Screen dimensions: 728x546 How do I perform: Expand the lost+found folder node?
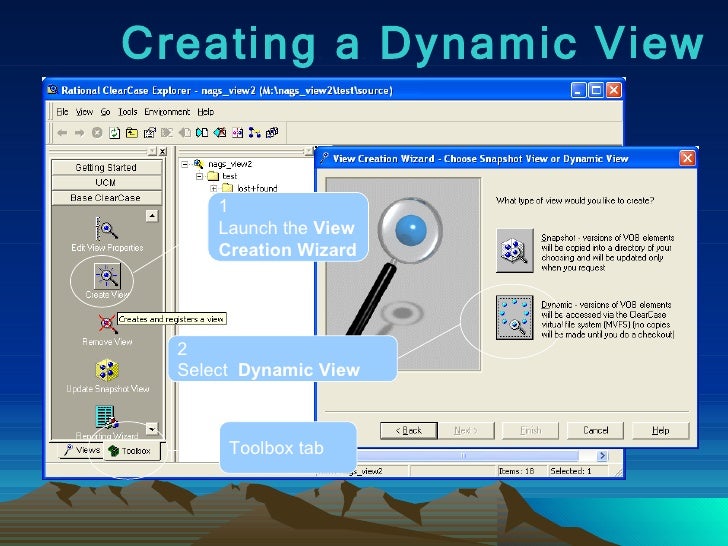[214, 188]
